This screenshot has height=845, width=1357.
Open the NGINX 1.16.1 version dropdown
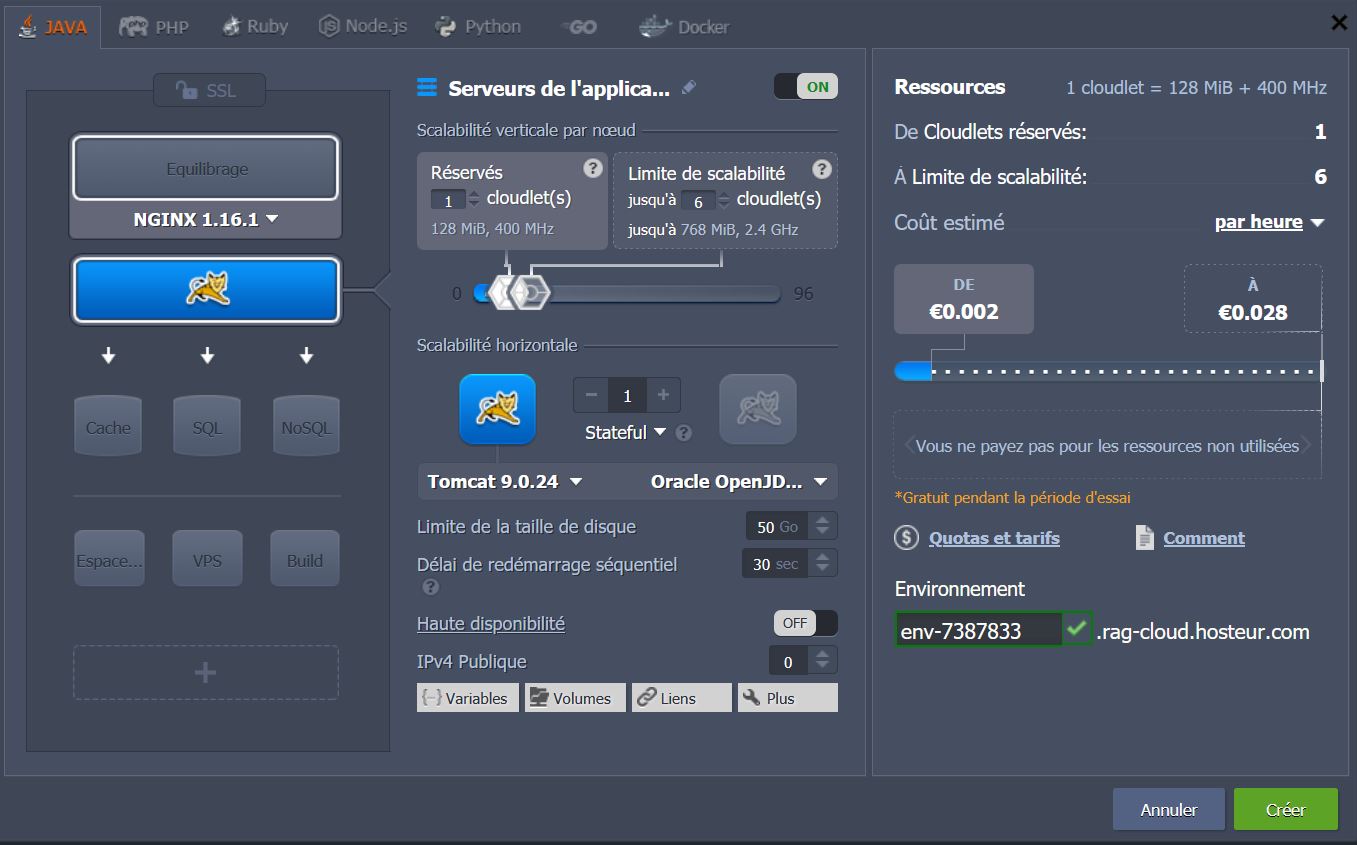206,220
